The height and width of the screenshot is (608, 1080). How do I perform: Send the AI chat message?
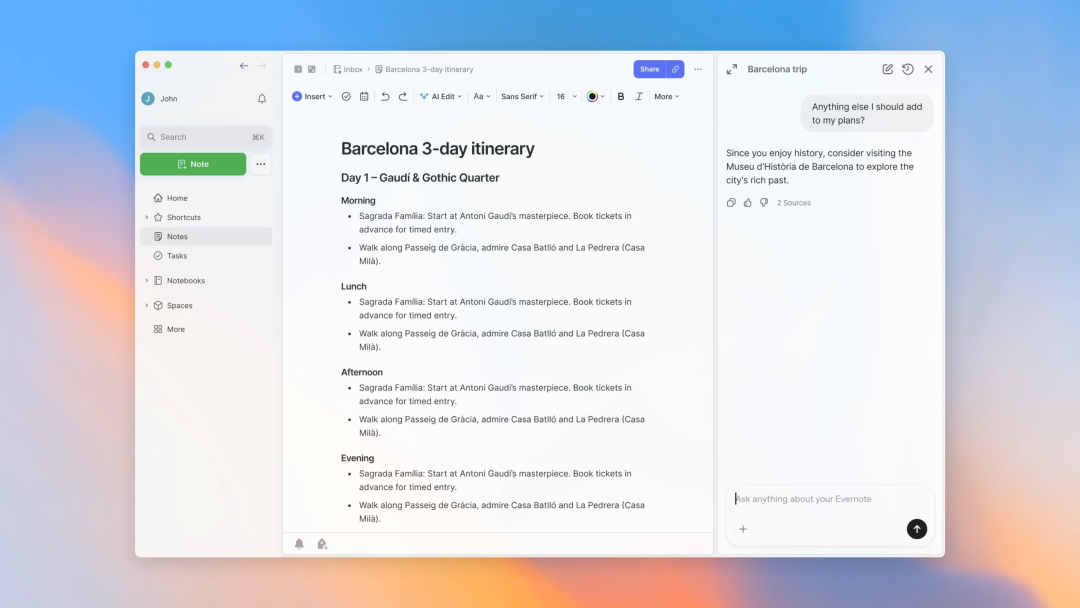pos(916,529)
